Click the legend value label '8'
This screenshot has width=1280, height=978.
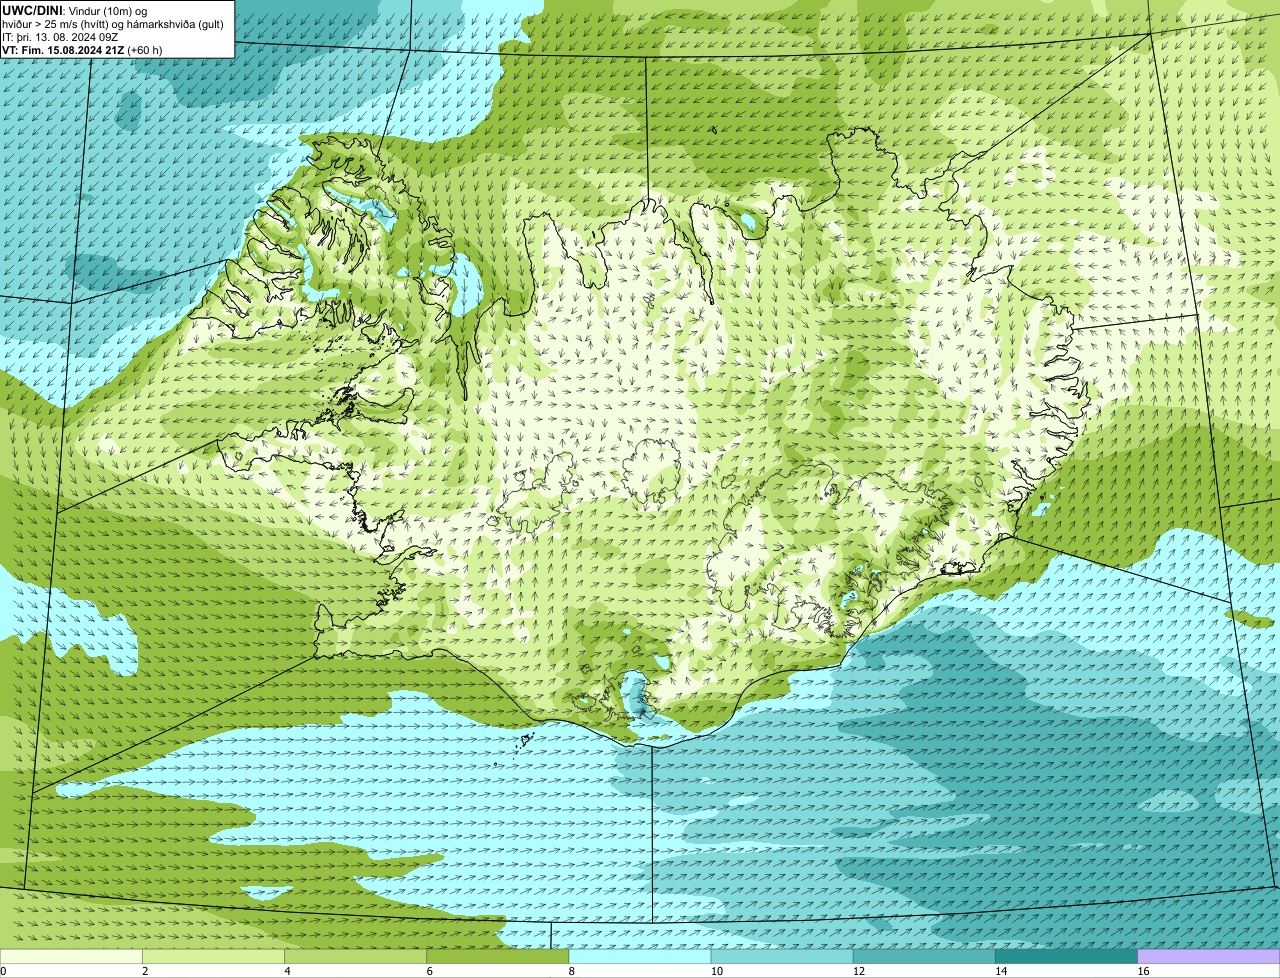(x=571, y=971)
